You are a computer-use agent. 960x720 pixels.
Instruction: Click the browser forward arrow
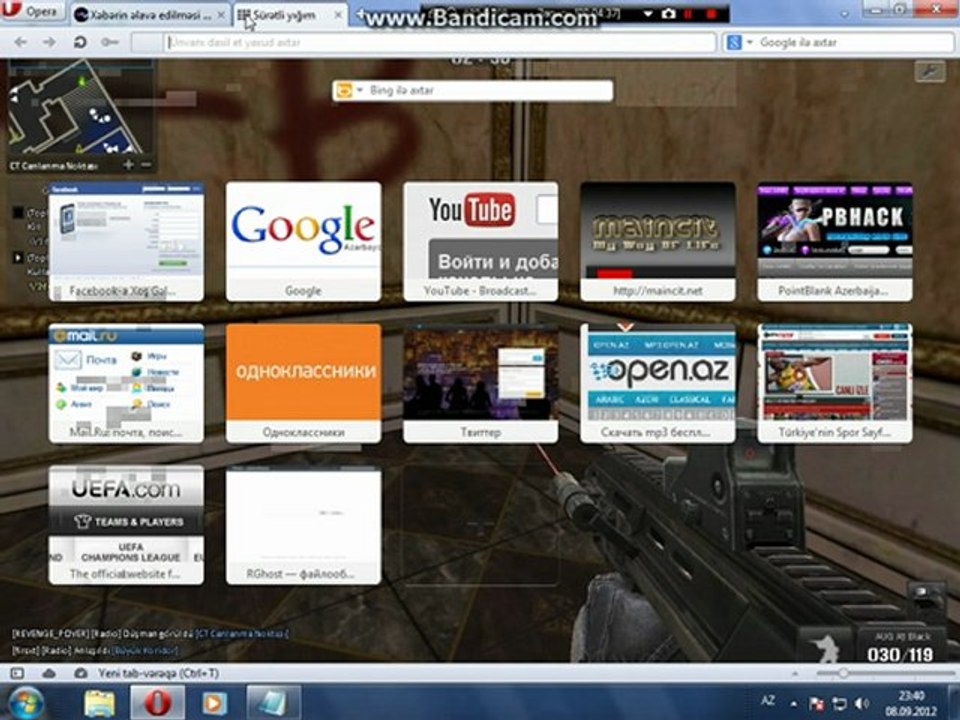(50, 42)
